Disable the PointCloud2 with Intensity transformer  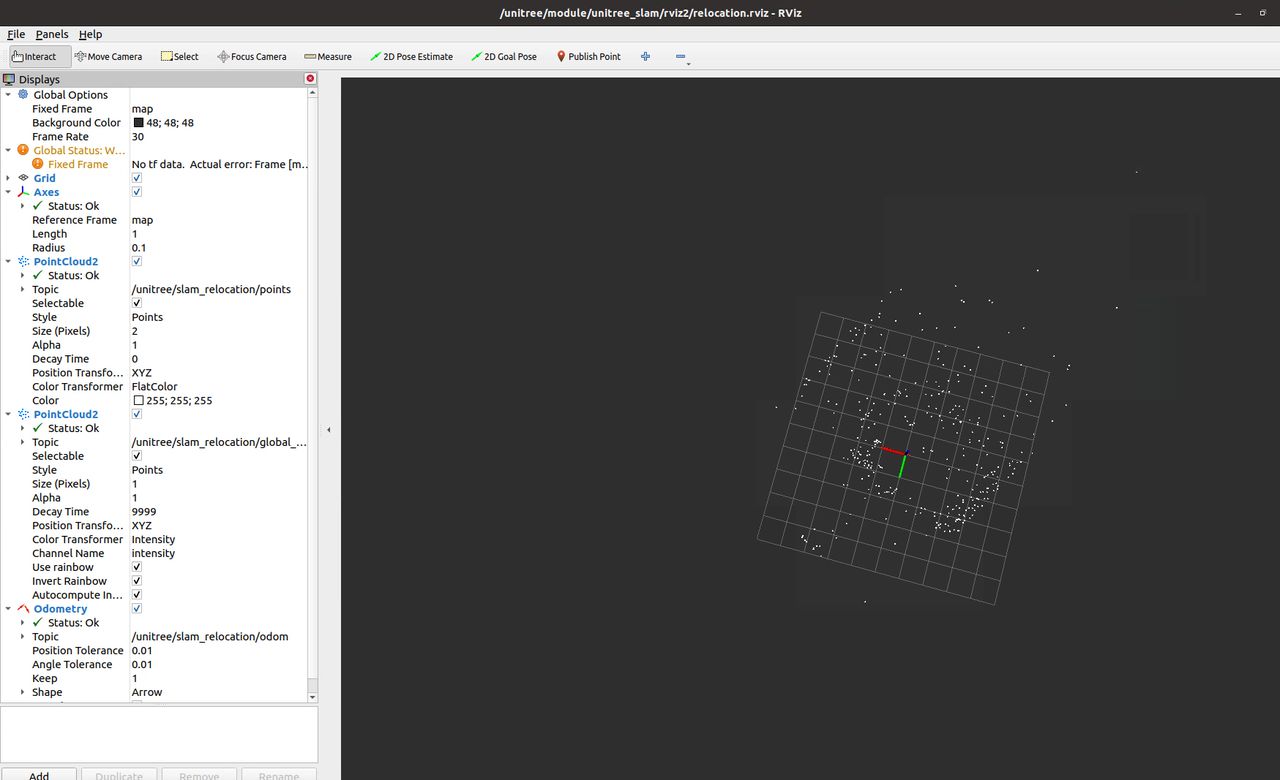(x=137, y=414)
